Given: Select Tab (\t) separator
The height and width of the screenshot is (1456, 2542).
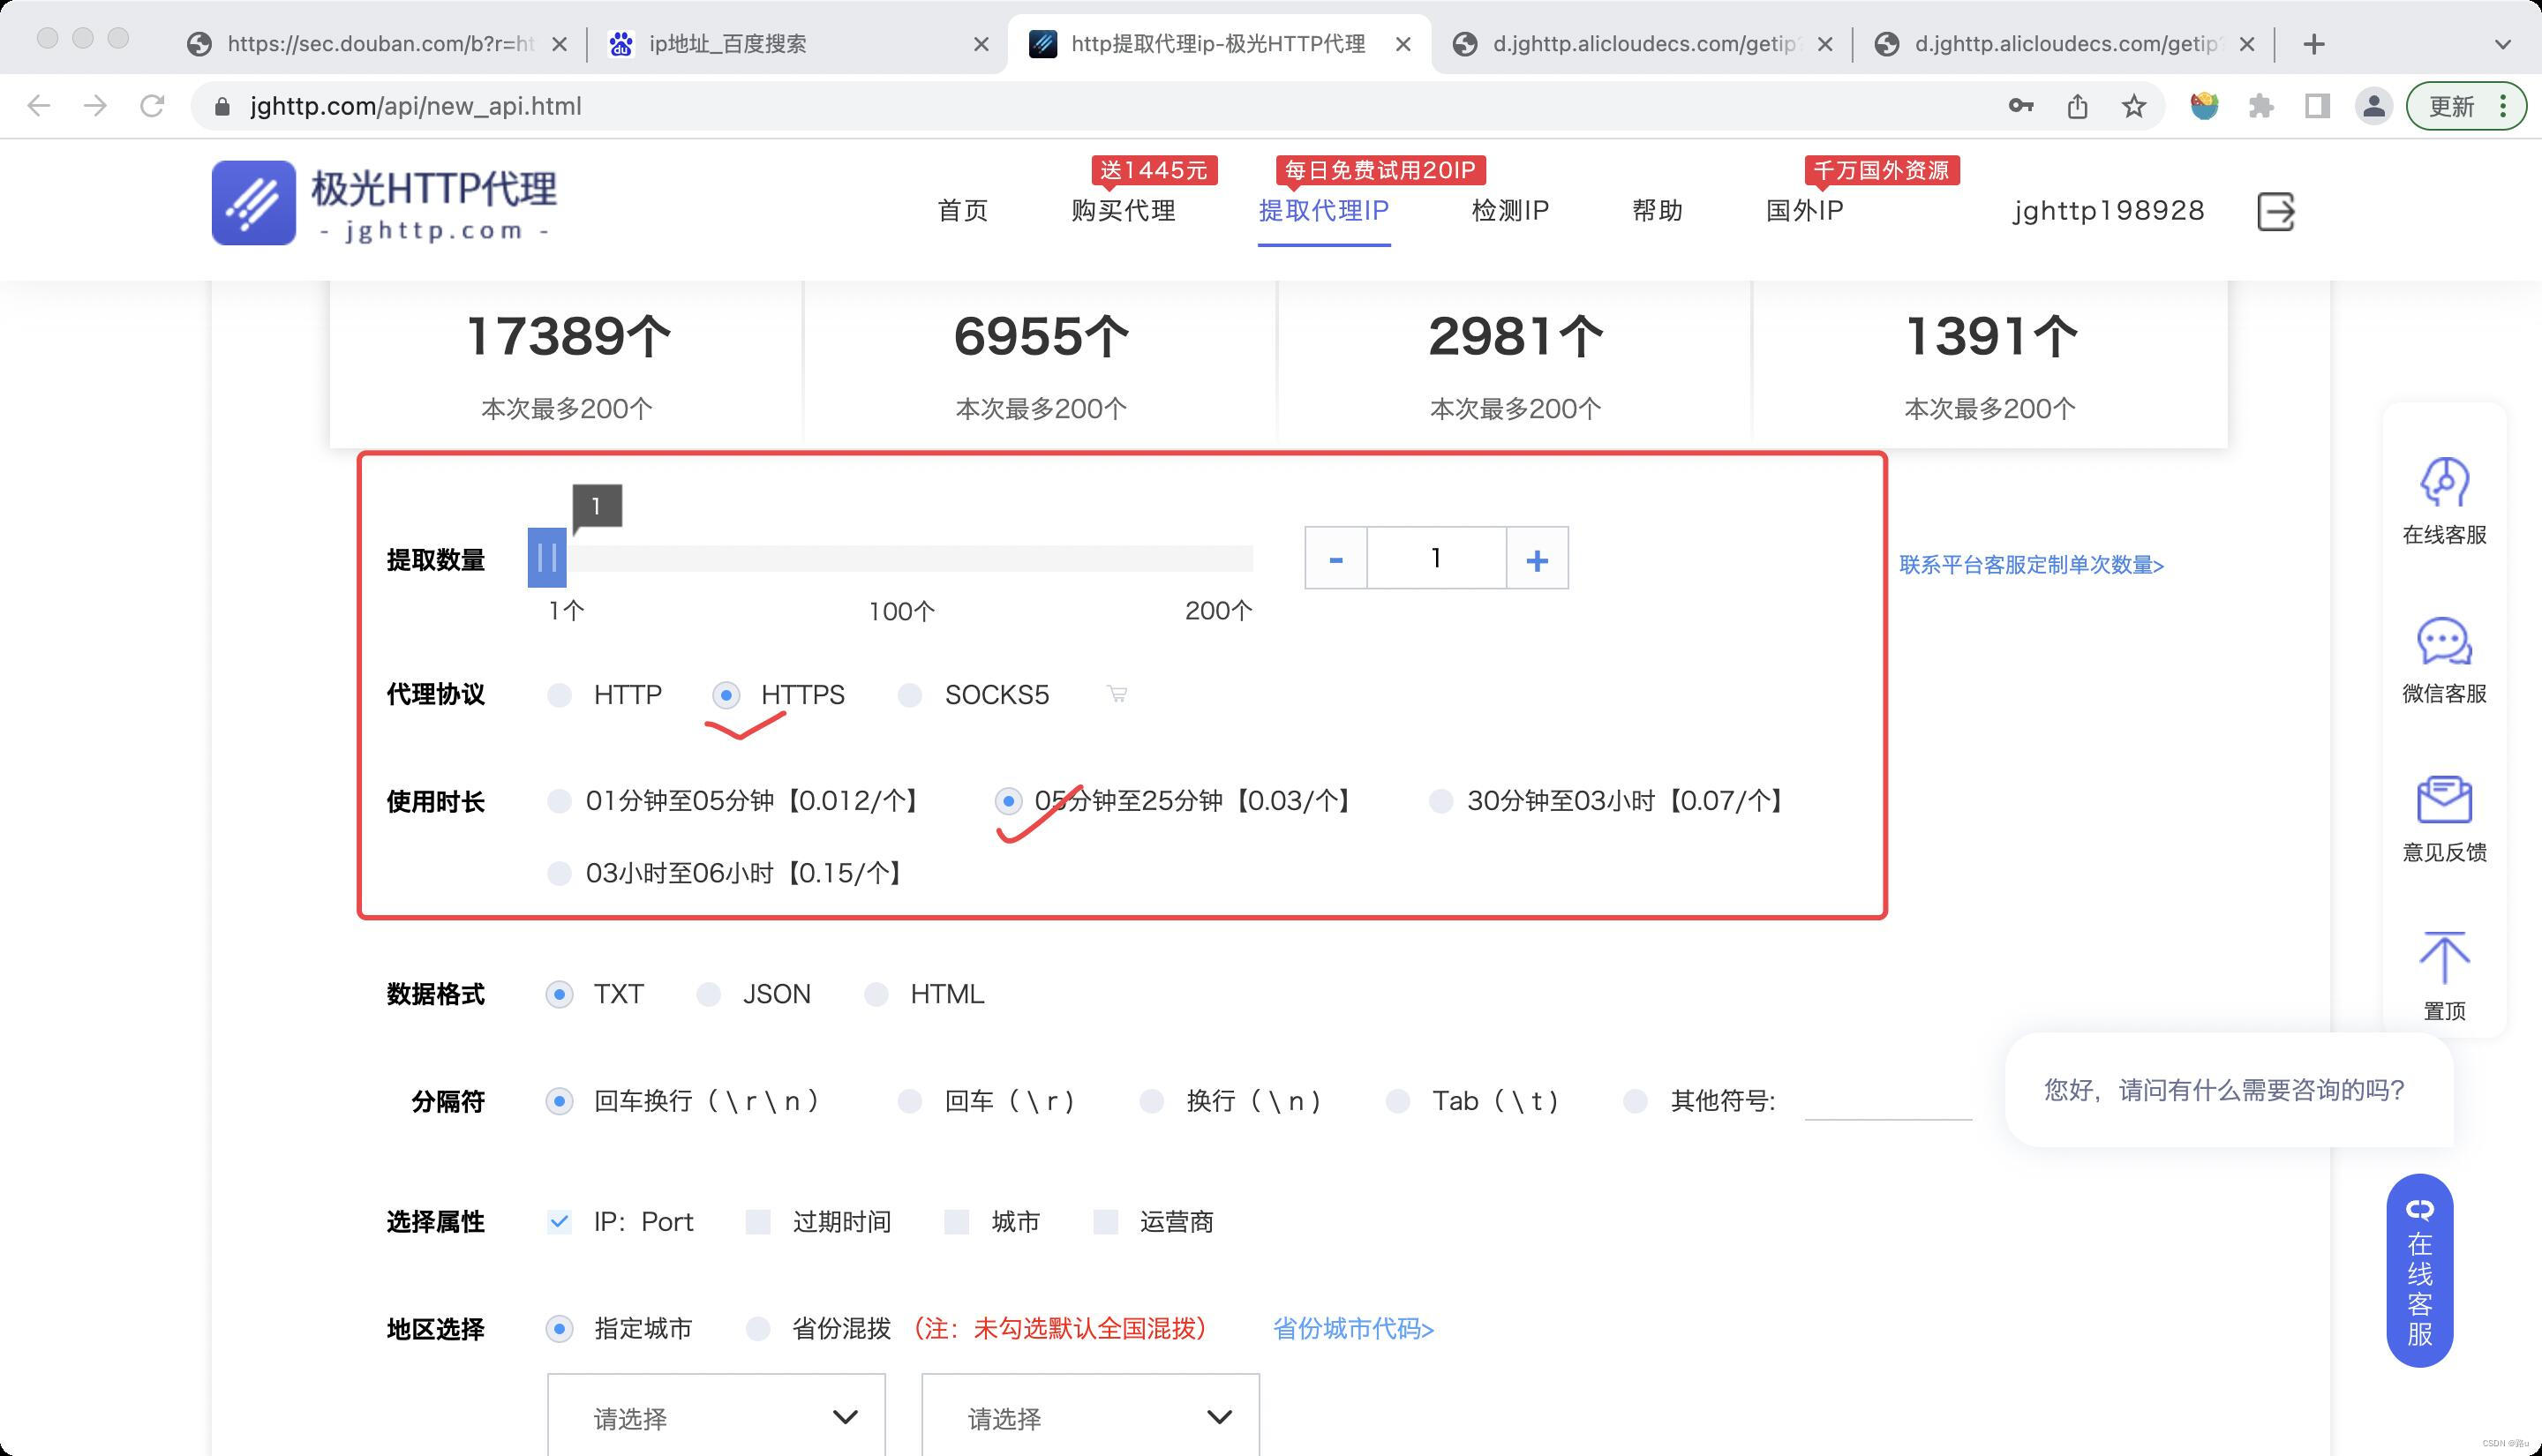Looking at the screenshot, I should point(1397,1101).
